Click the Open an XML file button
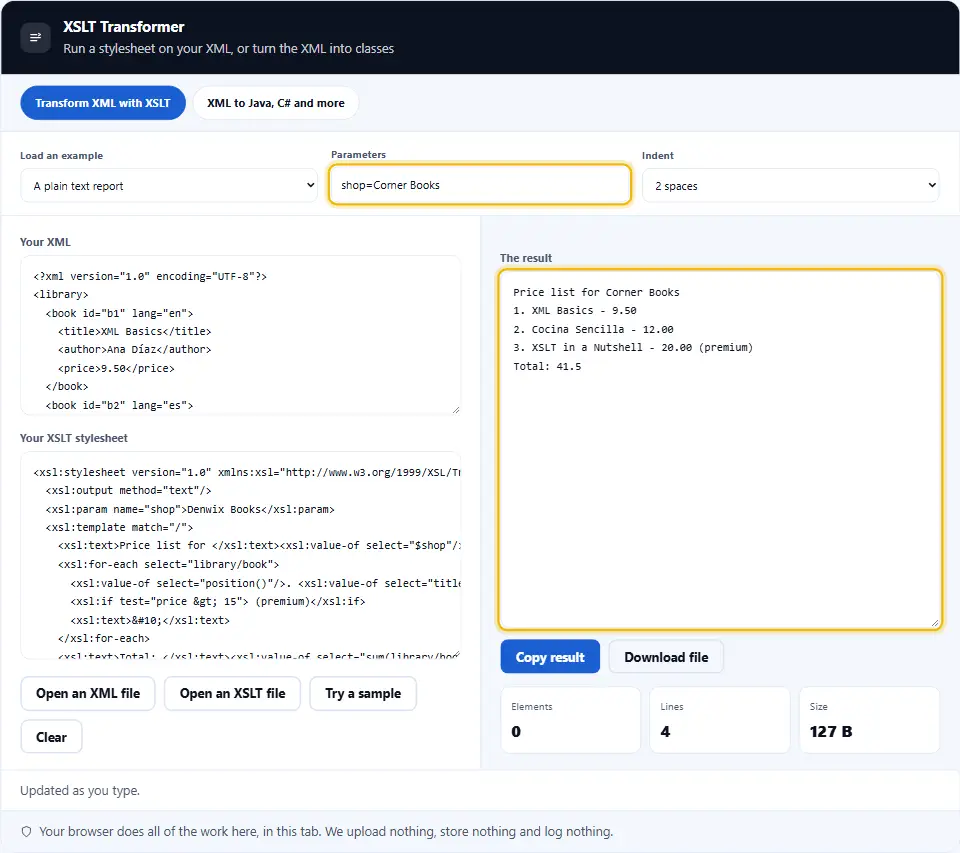960x853 pixels. coord(88,693)
